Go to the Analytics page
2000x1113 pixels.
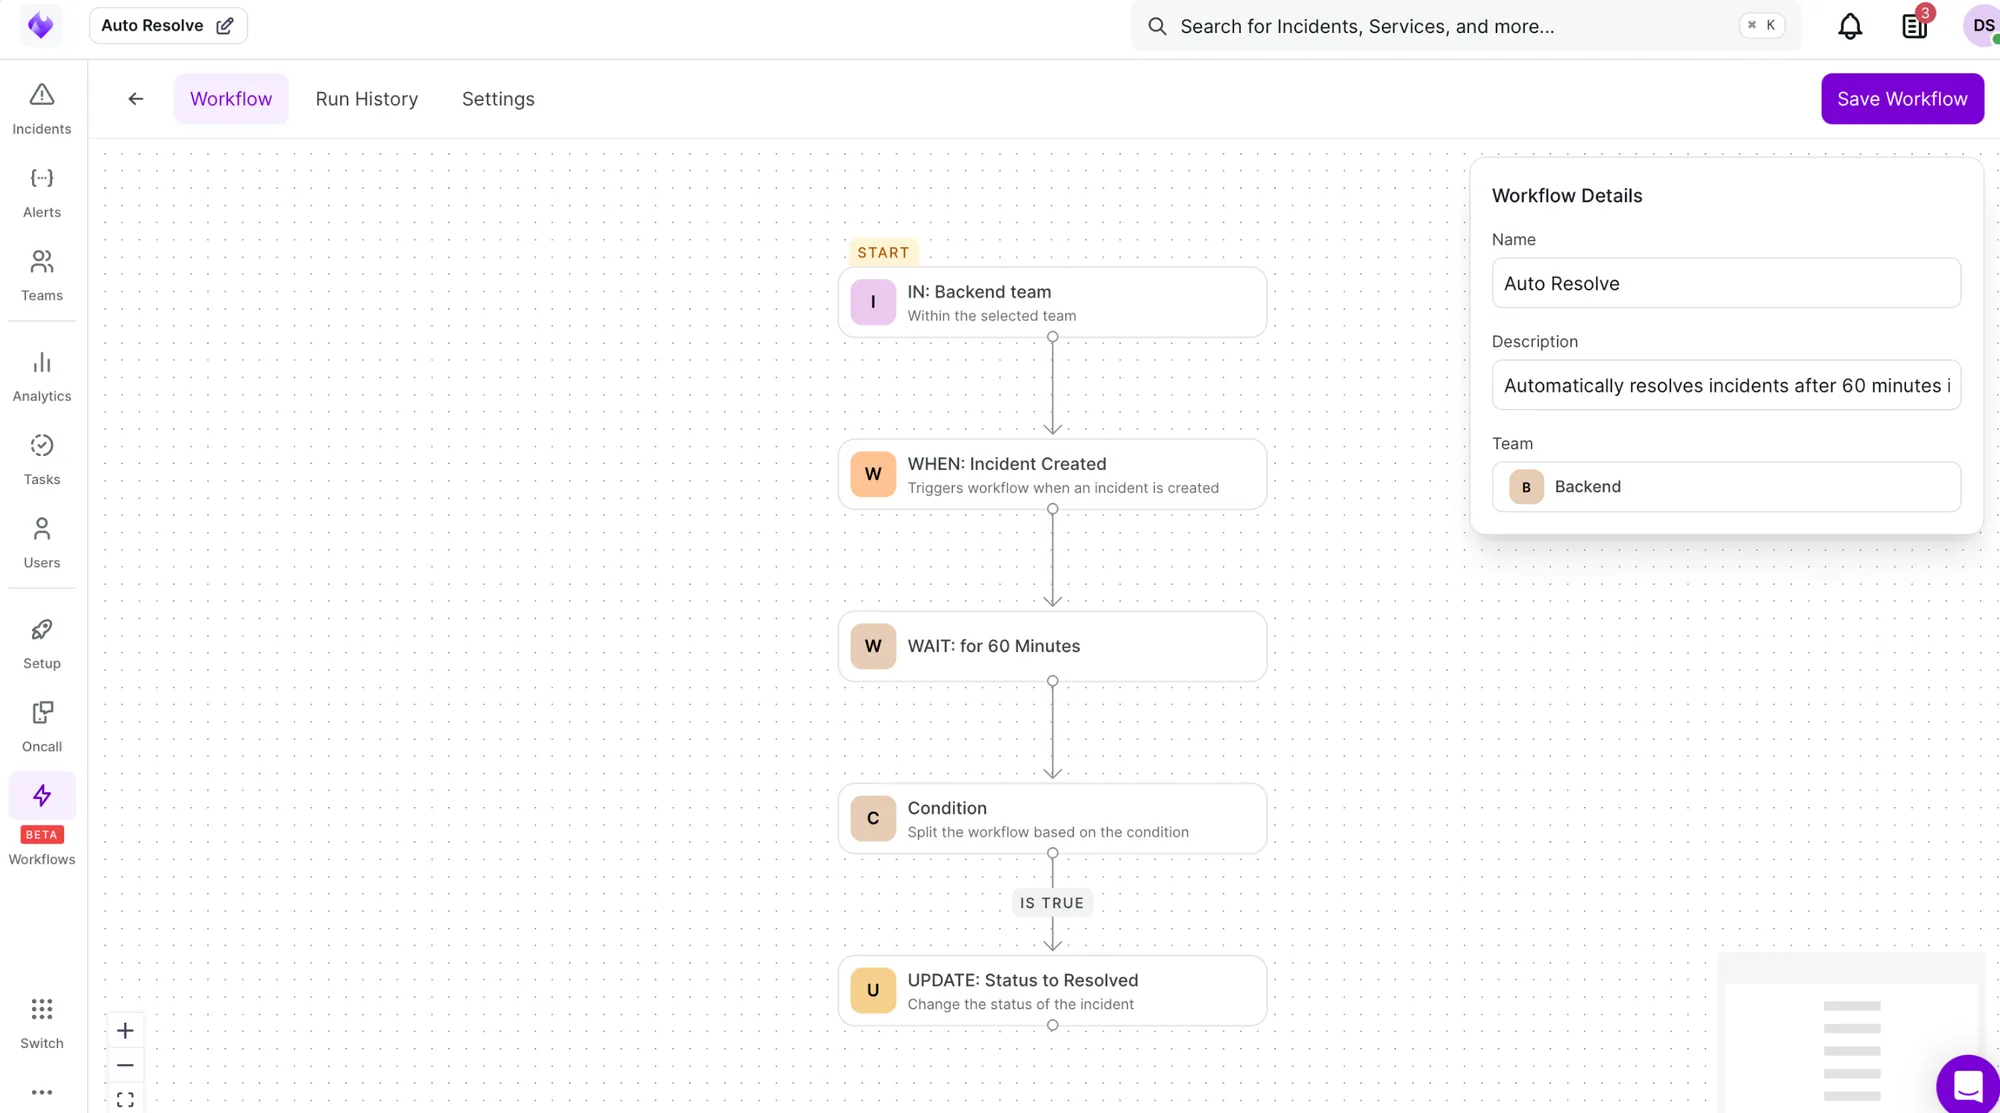coord(42,376)
